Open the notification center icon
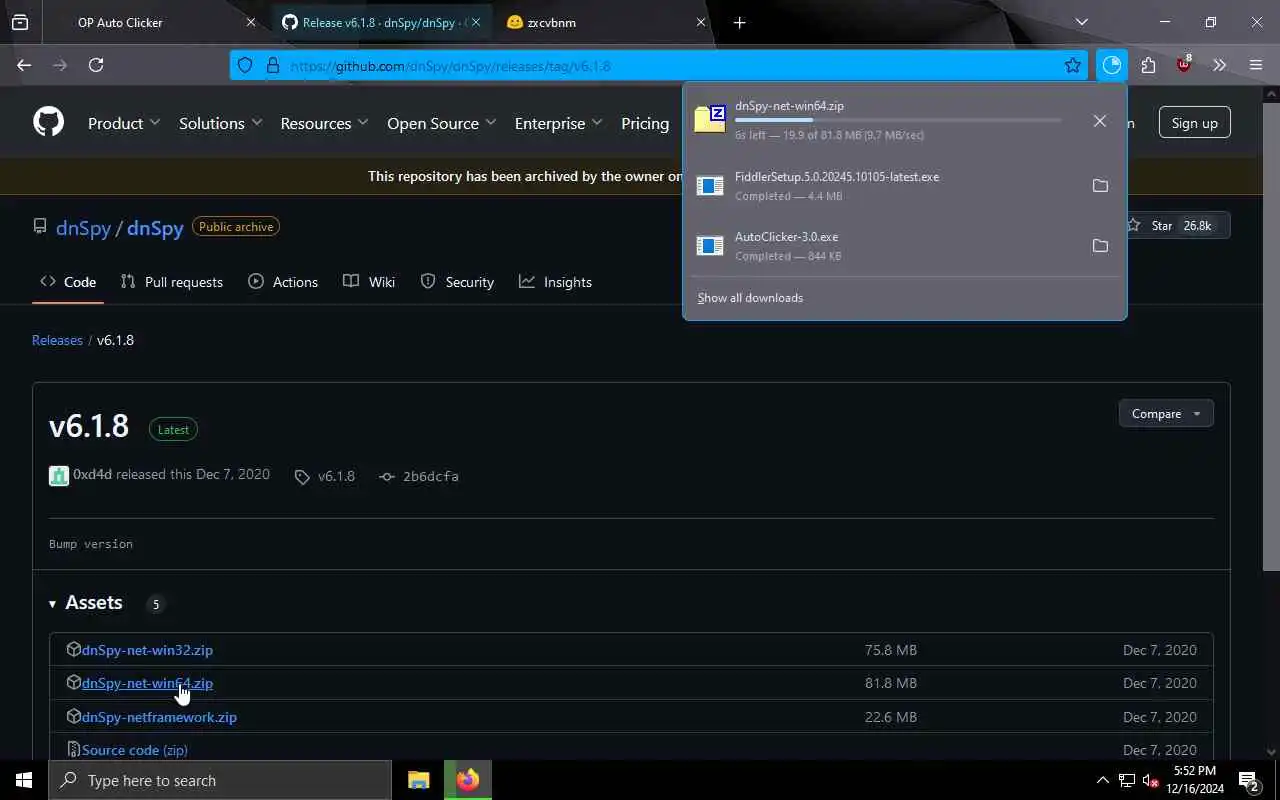This screenshot has width=1280, height=800. (1249, 780)
